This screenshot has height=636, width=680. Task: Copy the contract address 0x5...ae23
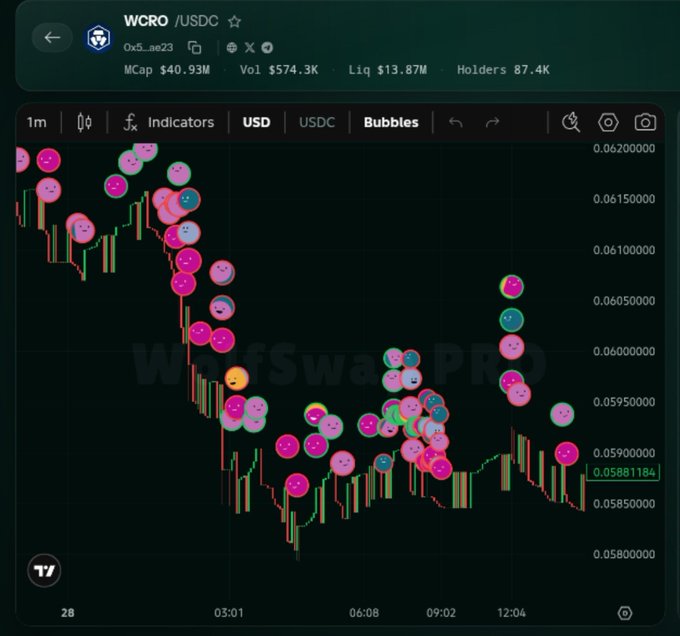tap(195, 47)
